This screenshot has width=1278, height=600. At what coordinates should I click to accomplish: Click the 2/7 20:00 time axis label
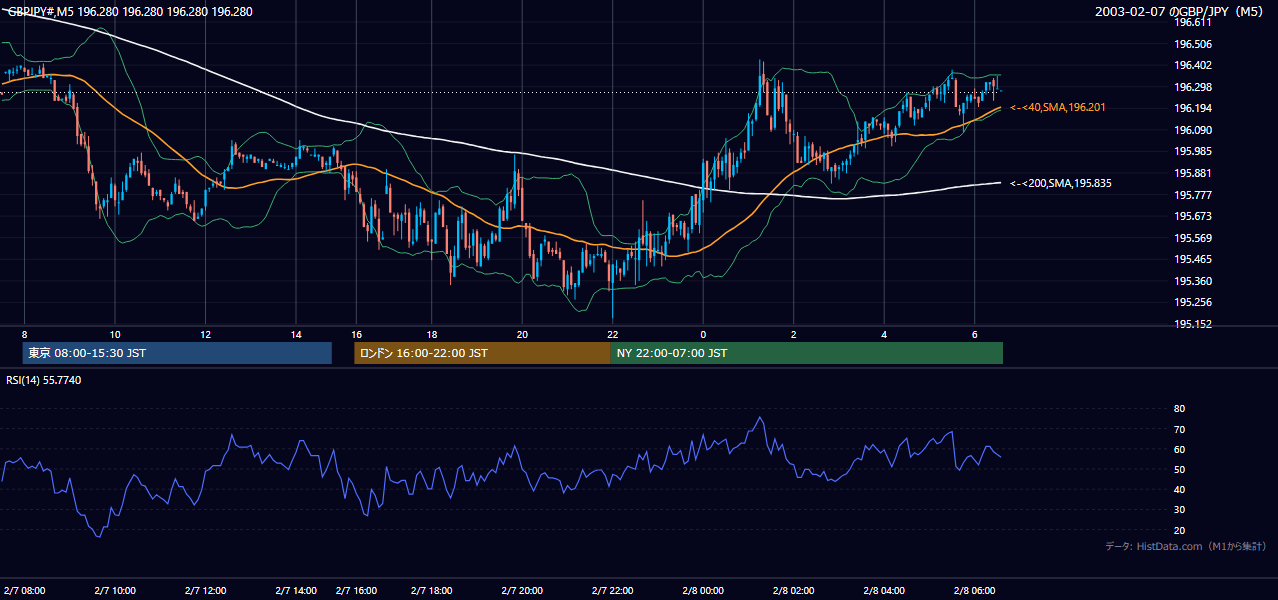pos(523,591)
